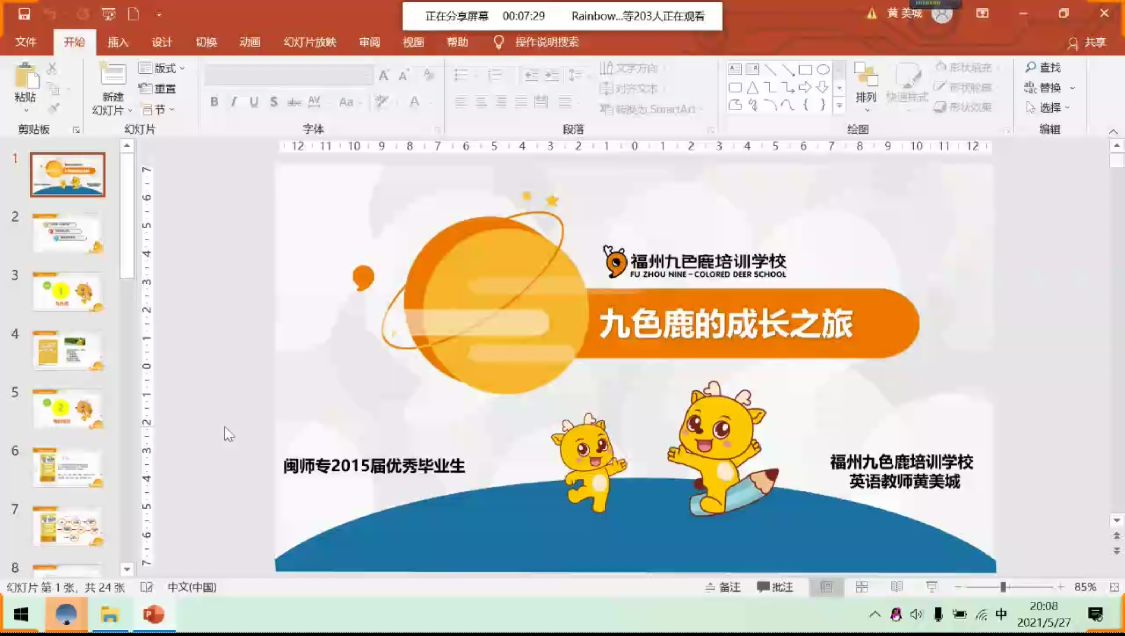
Task: Open Reading View from status bar
Action: click(896, 587)
